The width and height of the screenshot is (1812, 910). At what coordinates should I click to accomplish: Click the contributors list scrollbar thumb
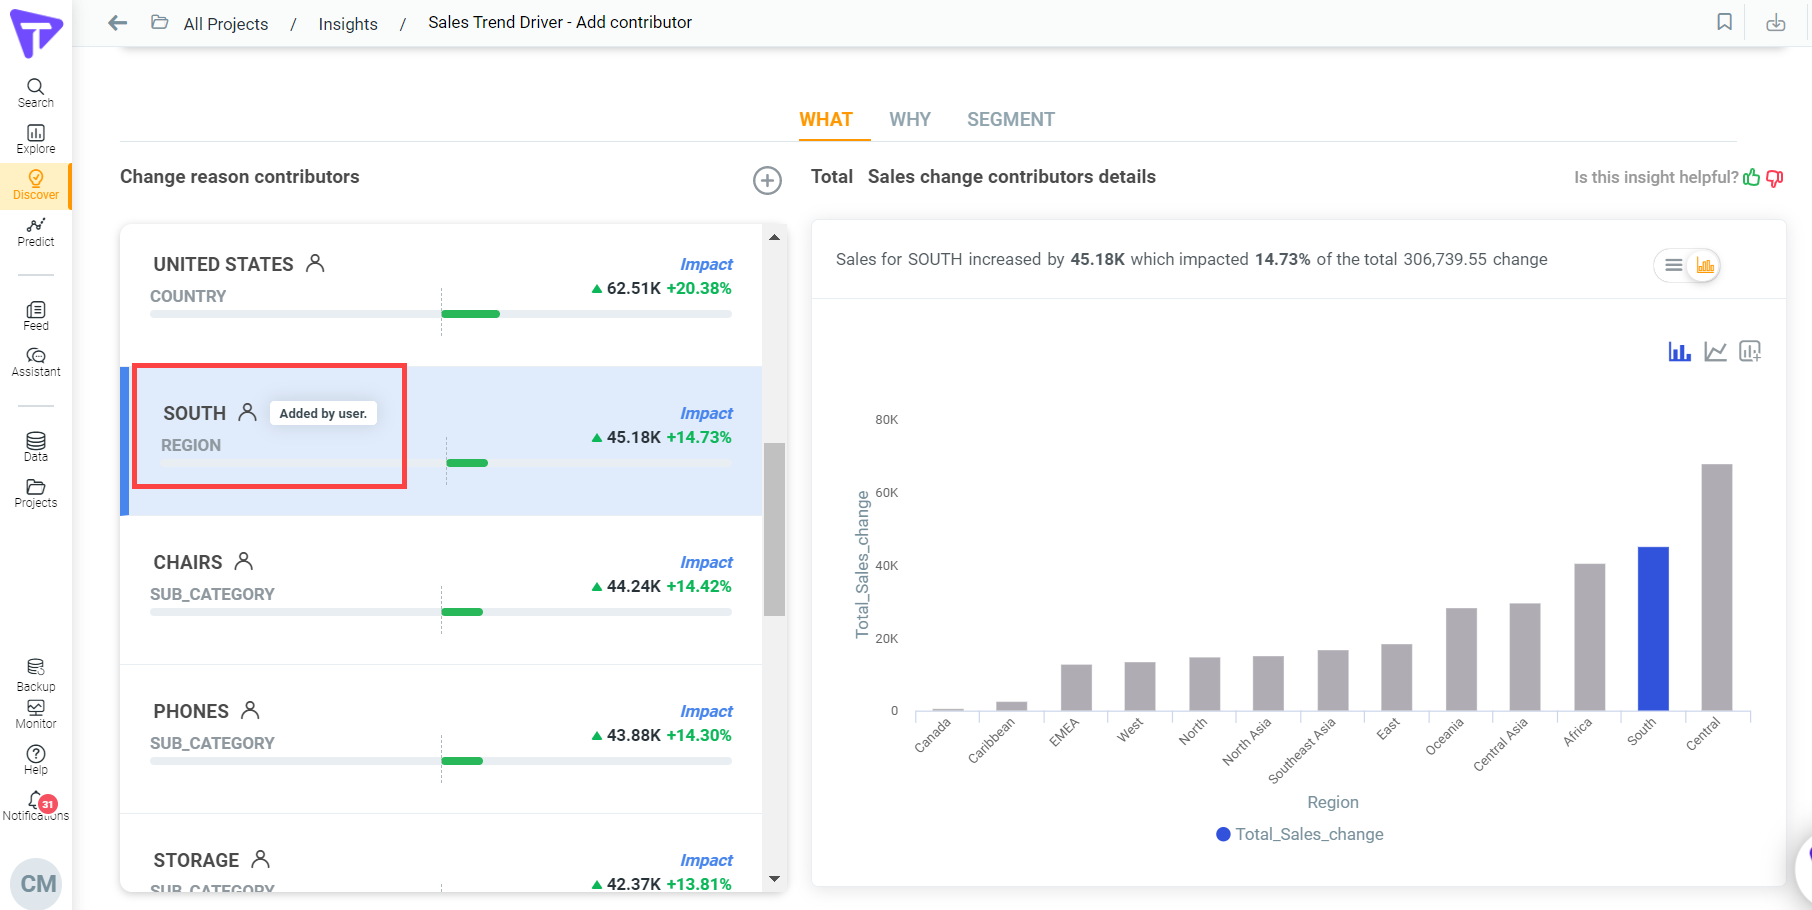point(774,529)
